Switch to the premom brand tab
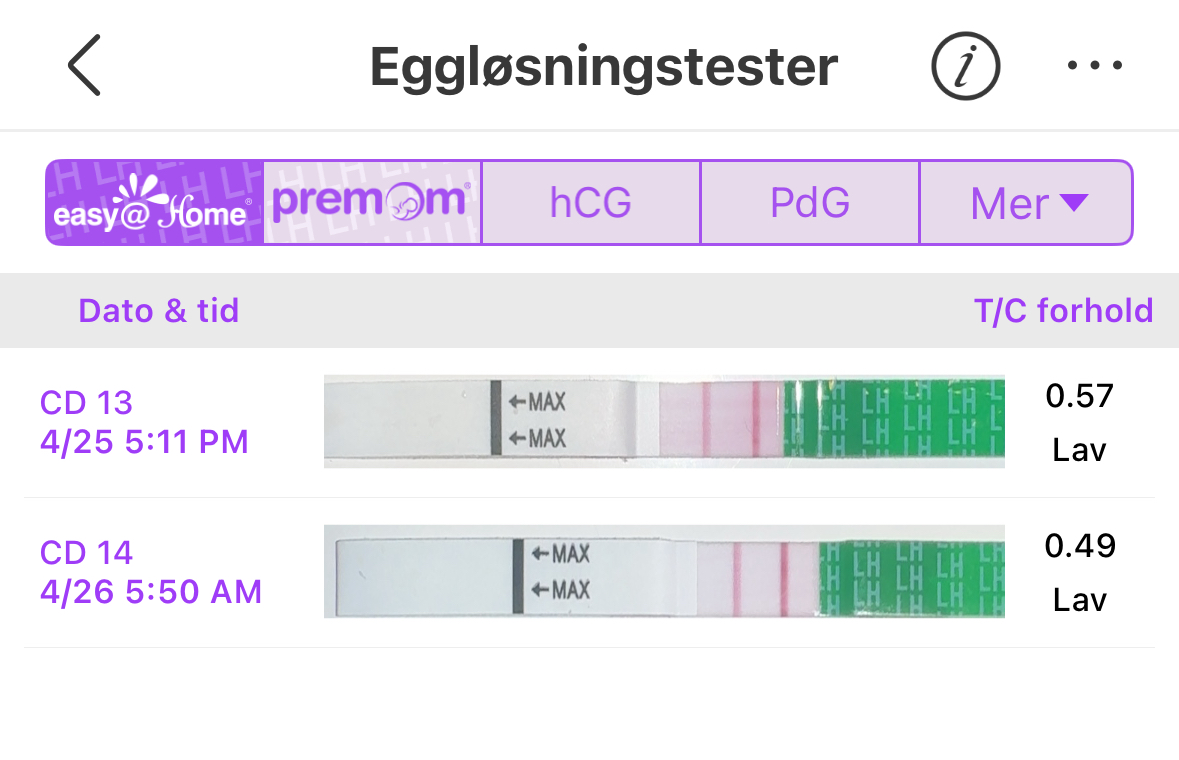 click(372, 203)
